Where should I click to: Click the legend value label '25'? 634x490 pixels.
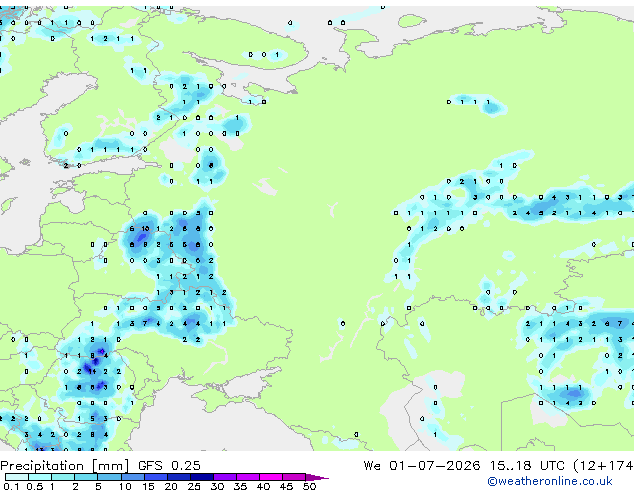(x=194, y=486)
